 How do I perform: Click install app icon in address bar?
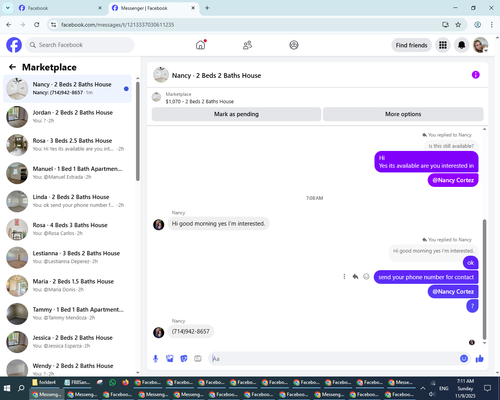pos(445,25)
